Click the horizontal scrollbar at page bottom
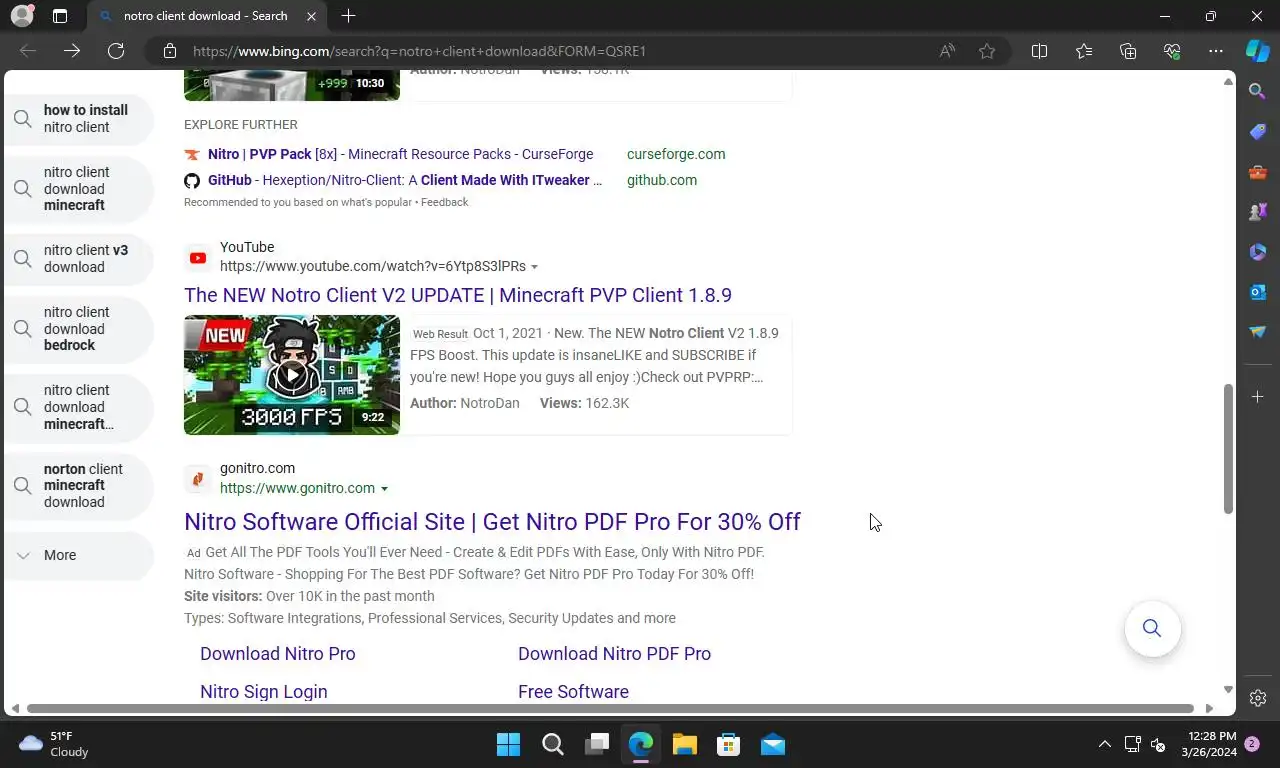Image resolution: width=1280 pixels, height=768 pixels. 610,708
